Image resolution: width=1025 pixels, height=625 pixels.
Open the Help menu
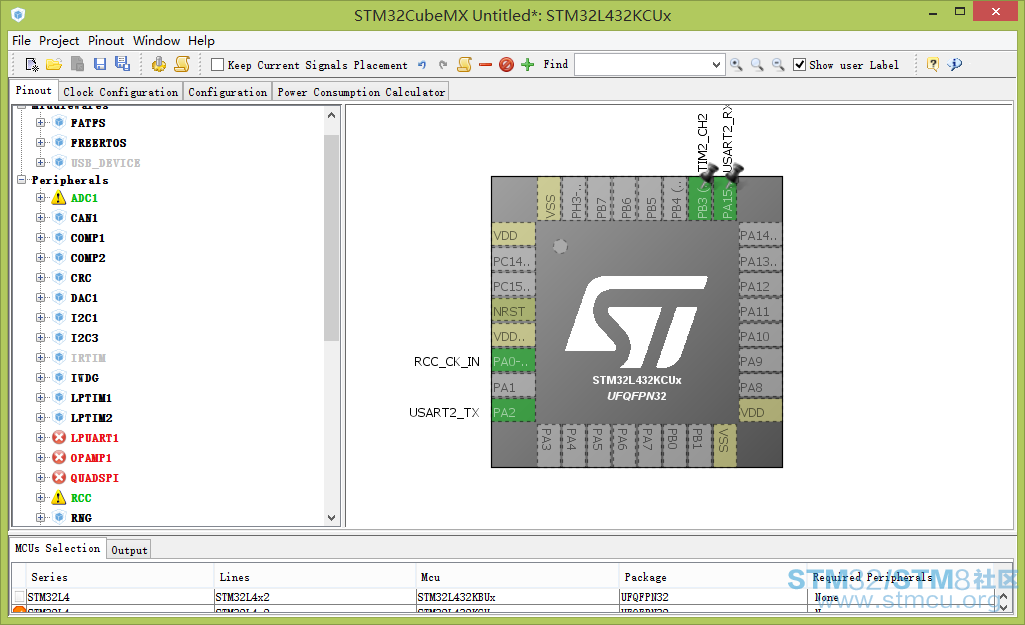201,41
